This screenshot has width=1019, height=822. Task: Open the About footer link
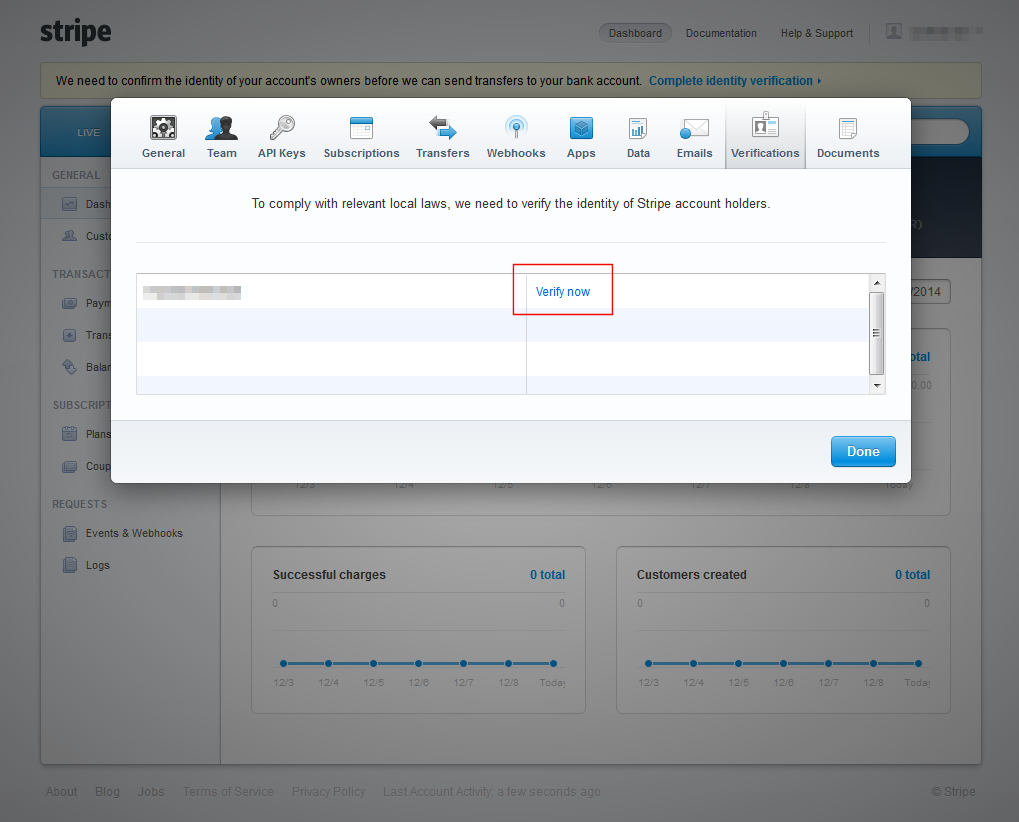click(61, 791)
